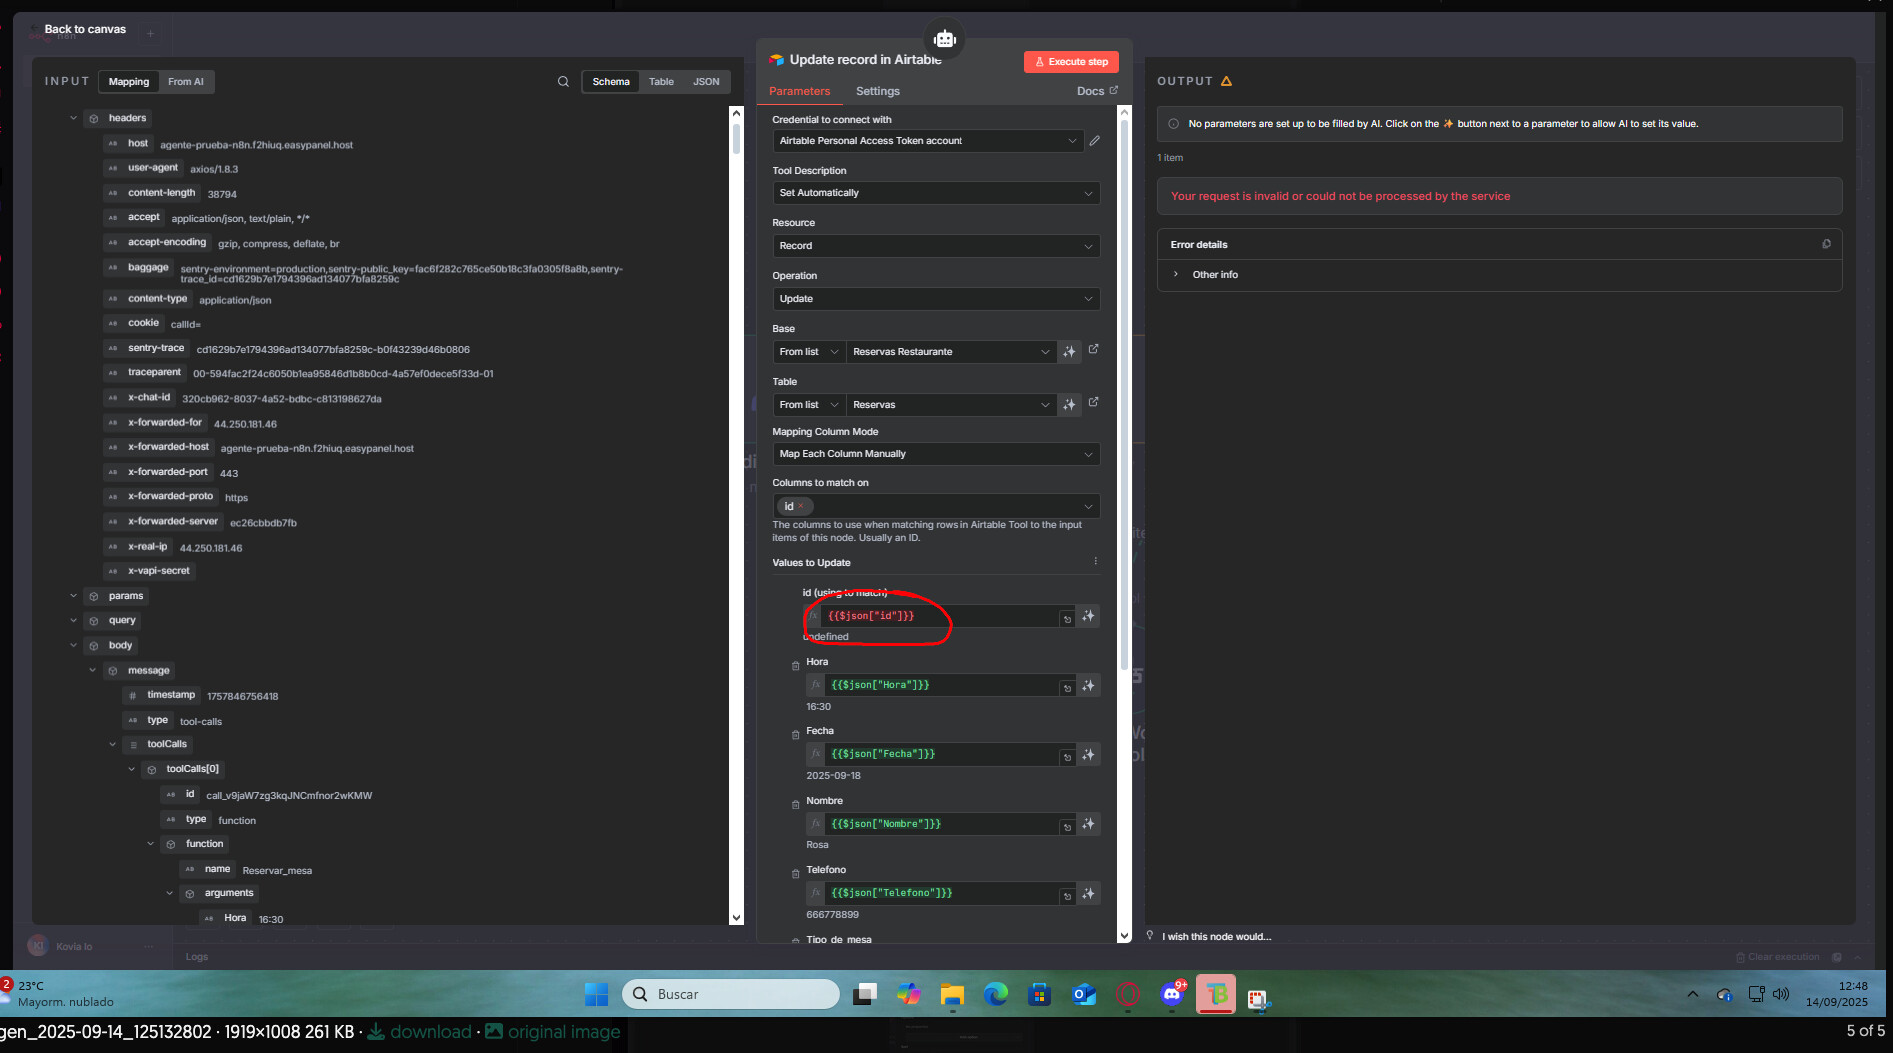Show the input as Schema
The width and height of the screenshot is (1893, 1053).
click(x=611, y=82)
